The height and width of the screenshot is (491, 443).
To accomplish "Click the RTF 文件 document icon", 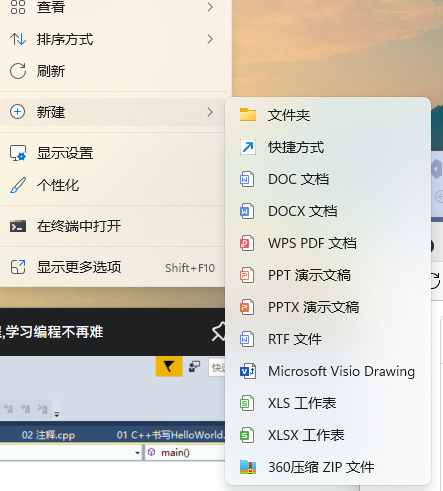I will click(x=247, y=339).
